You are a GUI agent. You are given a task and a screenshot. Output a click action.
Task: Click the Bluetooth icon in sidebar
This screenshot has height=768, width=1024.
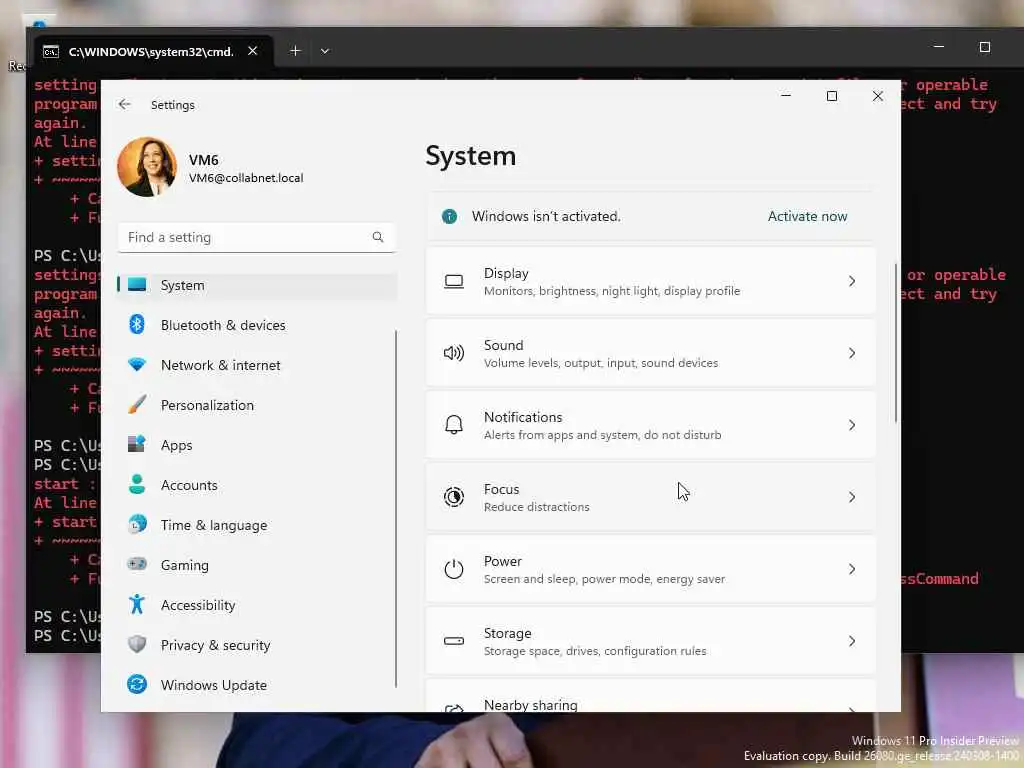point(136,325)
